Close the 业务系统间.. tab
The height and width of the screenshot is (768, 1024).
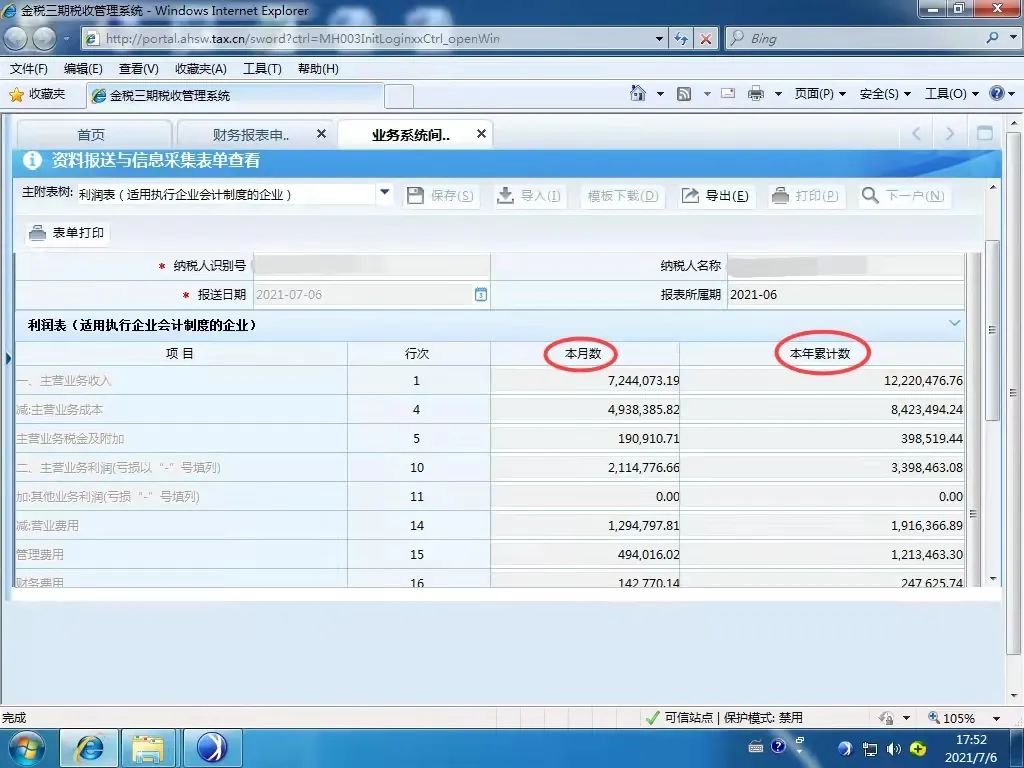(x=481, y=134)
